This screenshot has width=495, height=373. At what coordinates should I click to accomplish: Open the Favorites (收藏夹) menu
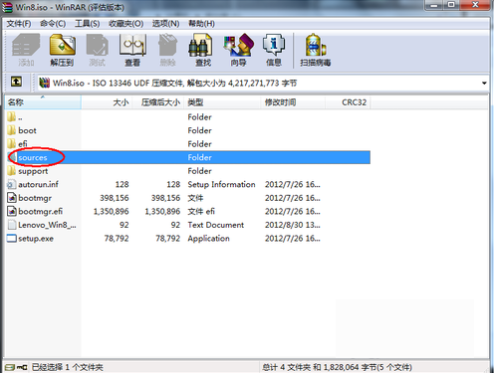(126, 24)
